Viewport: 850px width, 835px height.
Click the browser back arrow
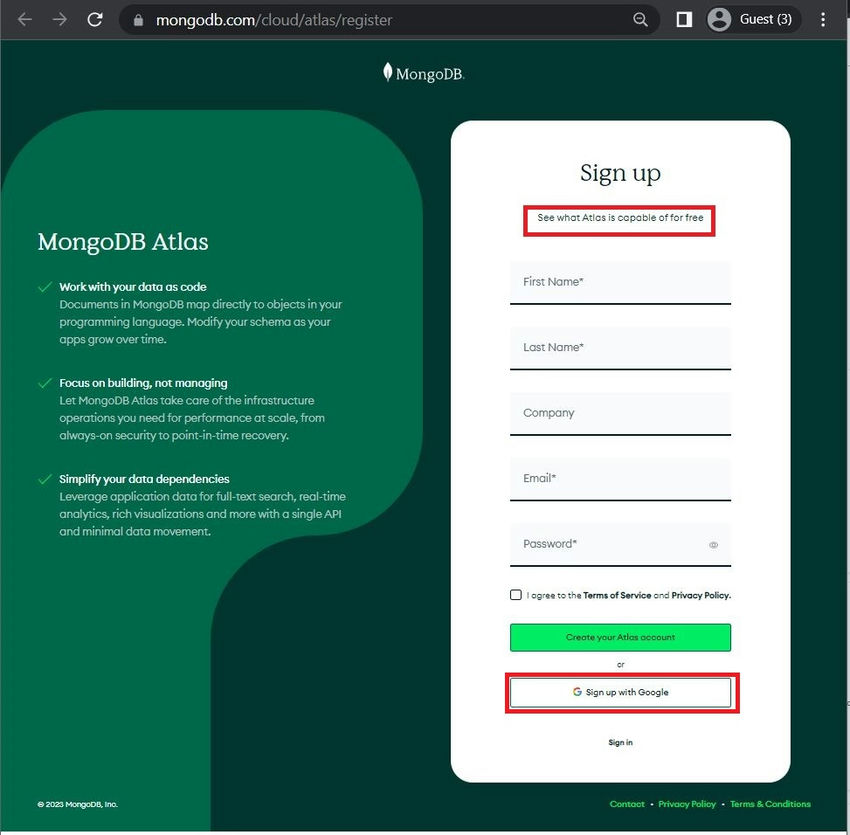(24, 19)
